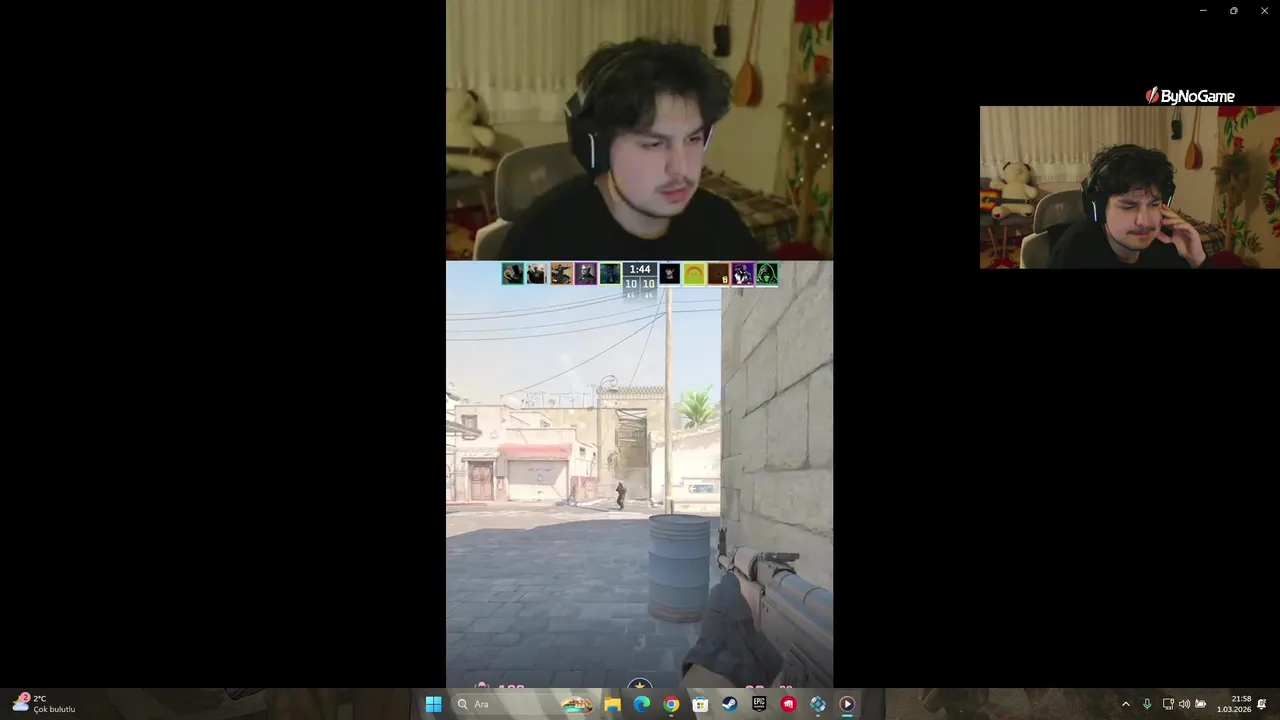The width and height of the screenshot is (1280, 720).
Task: Open the blue hexagon-chain app in taskbar
Action: pyautogui.click(x=818, y=704)
